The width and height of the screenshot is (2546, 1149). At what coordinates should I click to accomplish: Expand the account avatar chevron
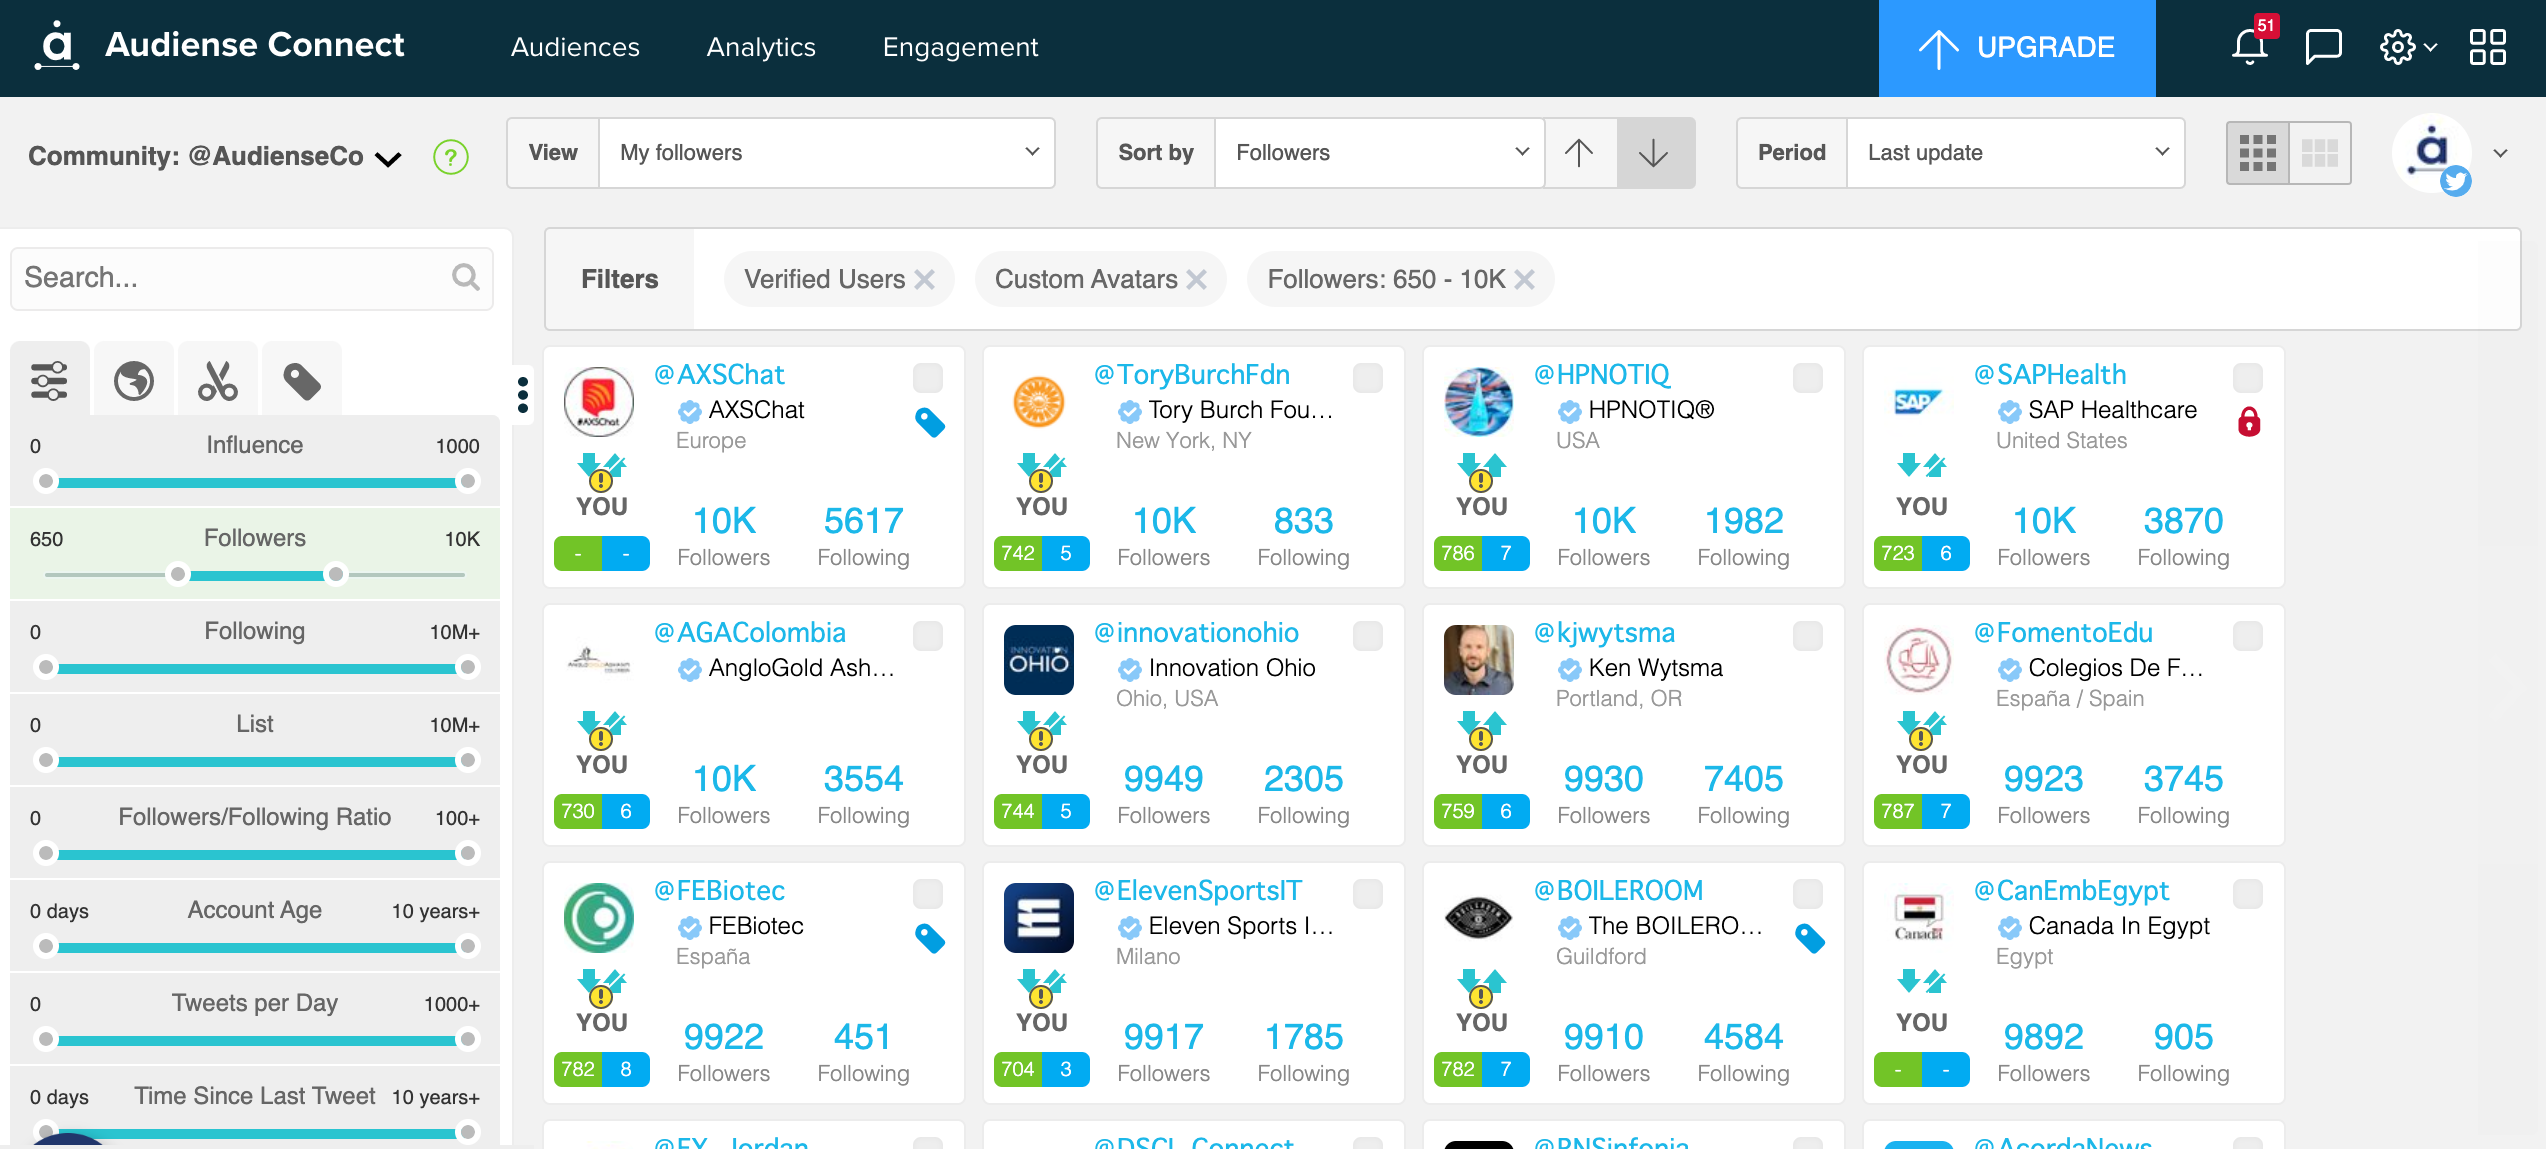click(x=2501, y=153)
